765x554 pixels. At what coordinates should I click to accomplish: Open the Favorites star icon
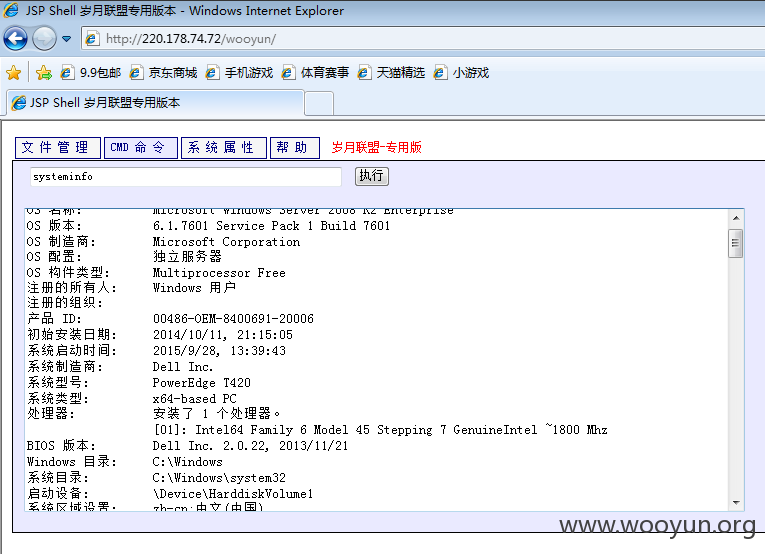(14, 73)
